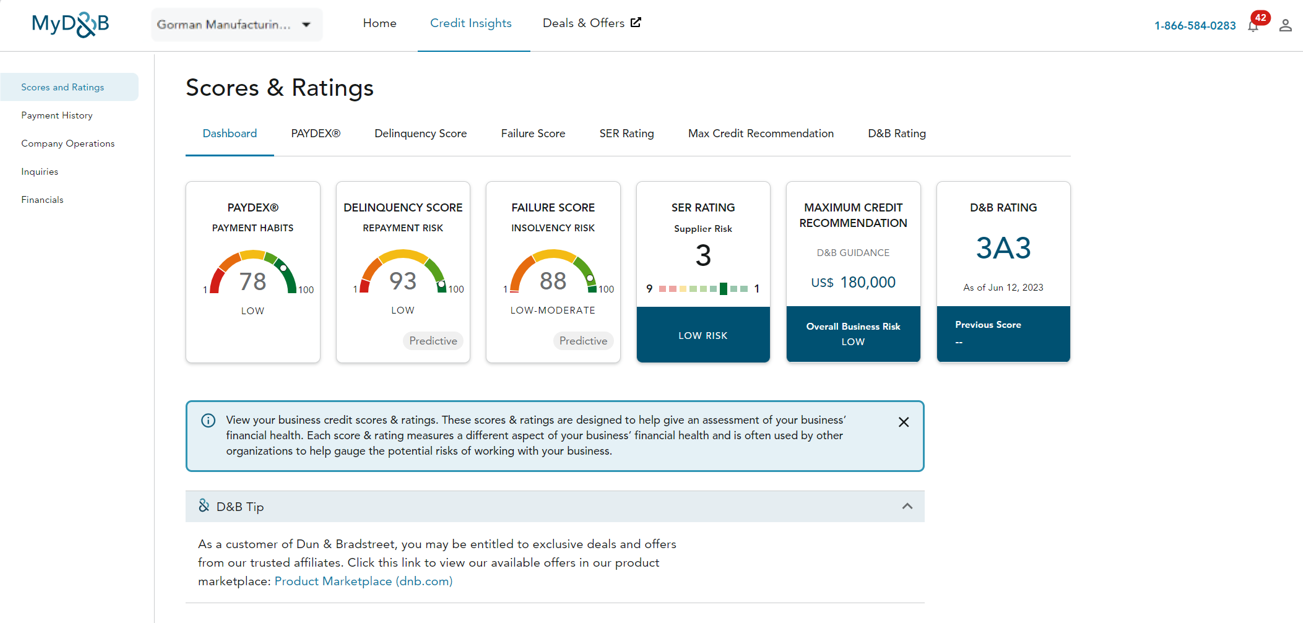Click the Previous Score footer on D&B Rating card
1303x623 pixels.
(x=1003, y=334)
